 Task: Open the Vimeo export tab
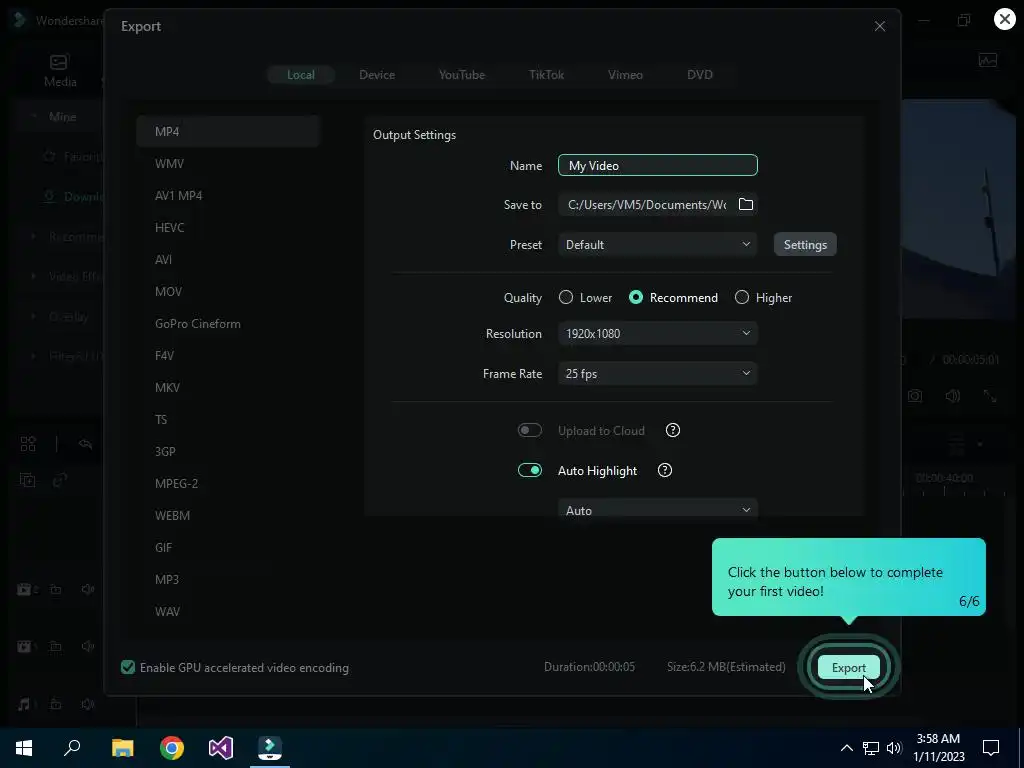[x=625, y=74]
